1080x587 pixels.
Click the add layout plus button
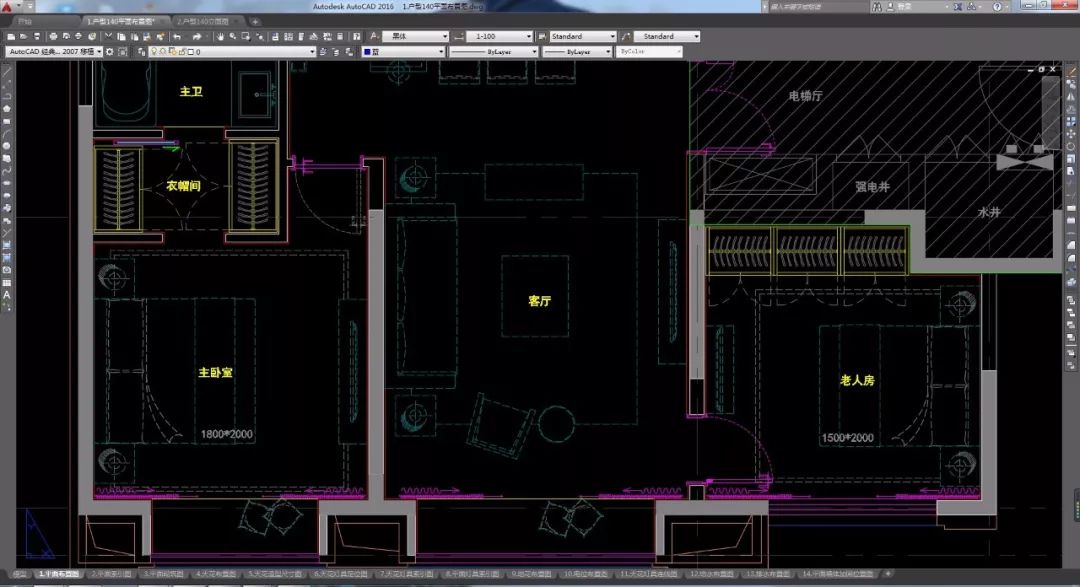[888, 575]
